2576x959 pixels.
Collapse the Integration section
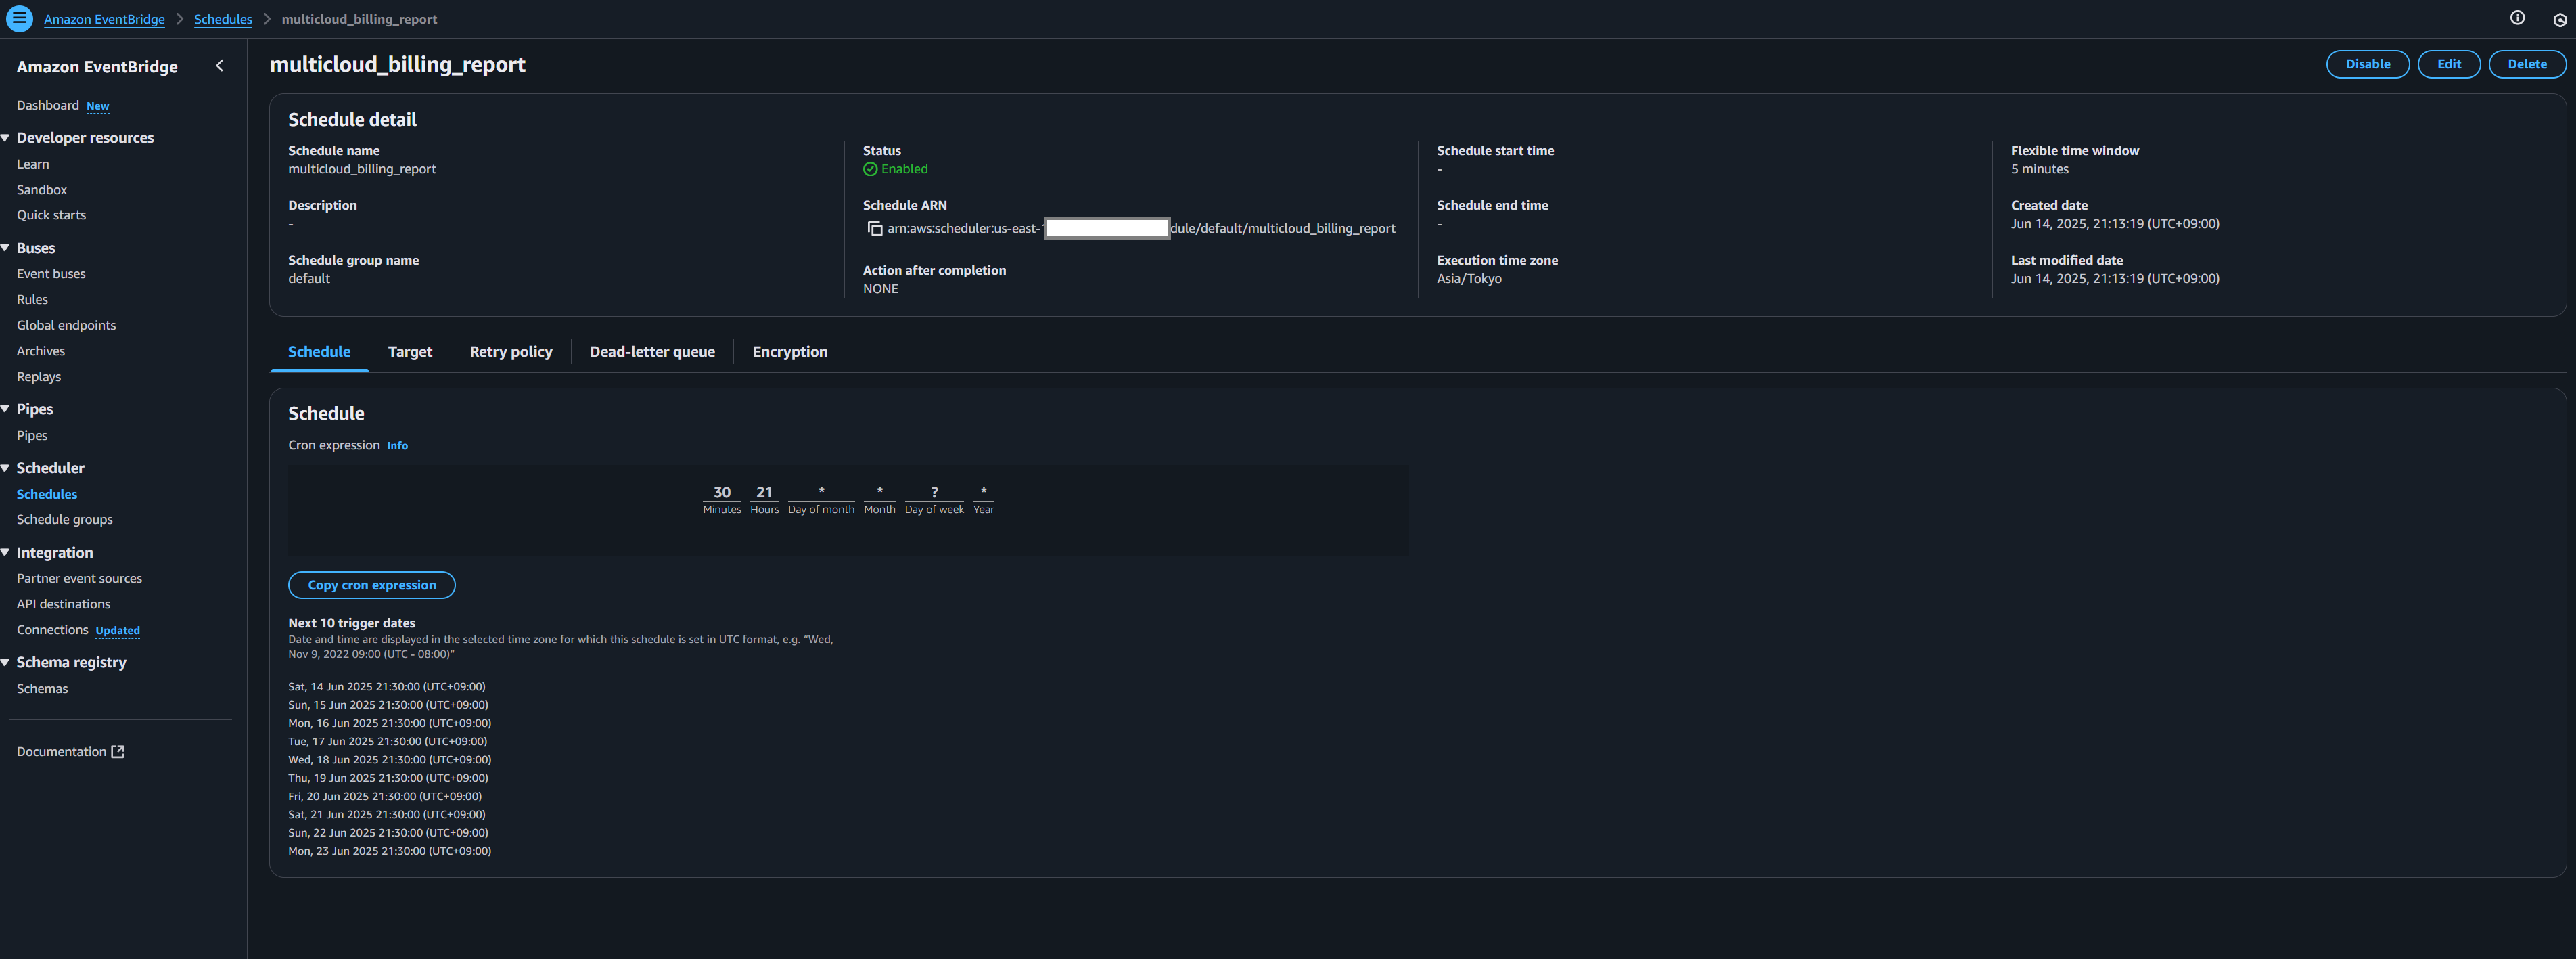click(6, 553)
